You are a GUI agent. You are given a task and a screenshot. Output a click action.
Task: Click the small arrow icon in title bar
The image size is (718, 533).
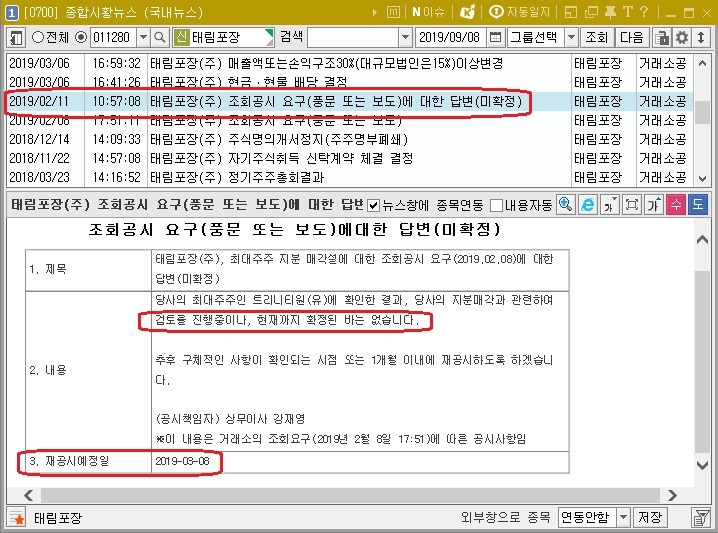[x=375, y=12]
